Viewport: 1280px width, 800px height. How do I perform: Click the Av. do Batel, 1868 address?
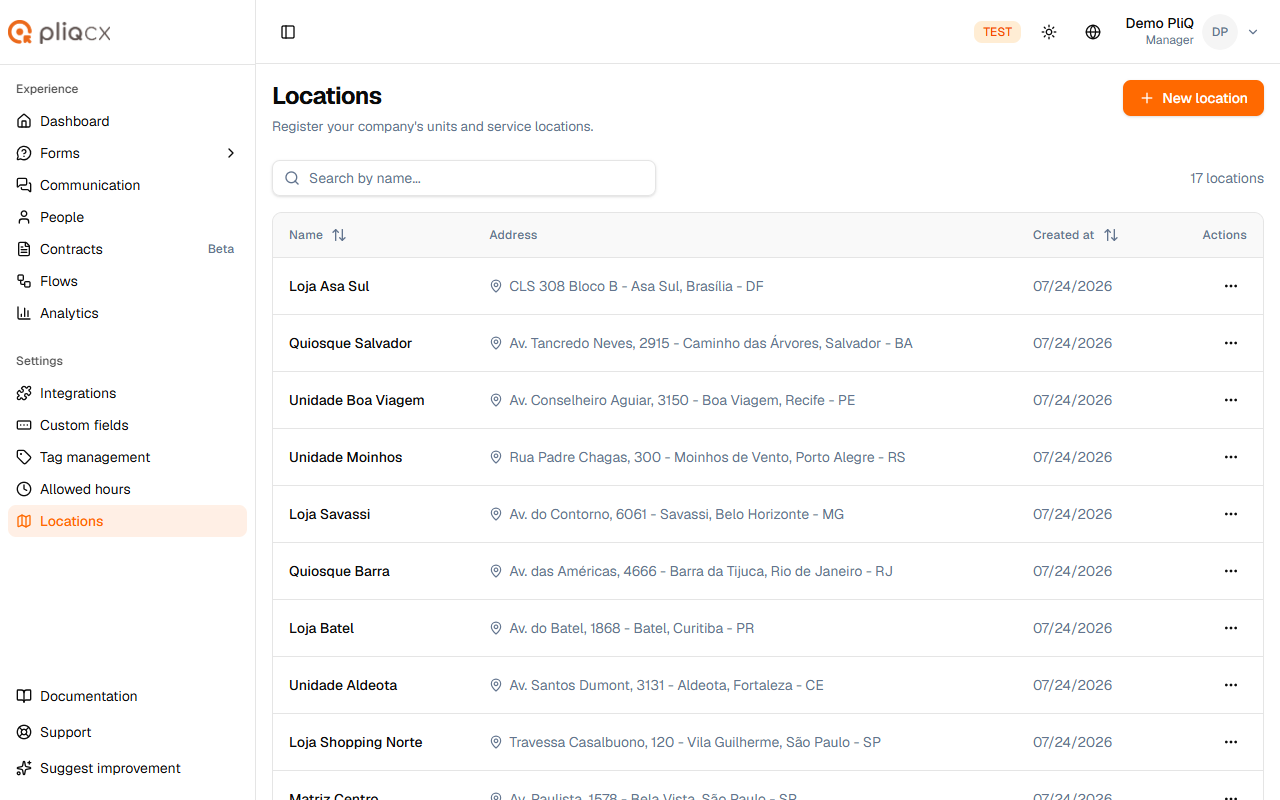pos(632,628)
